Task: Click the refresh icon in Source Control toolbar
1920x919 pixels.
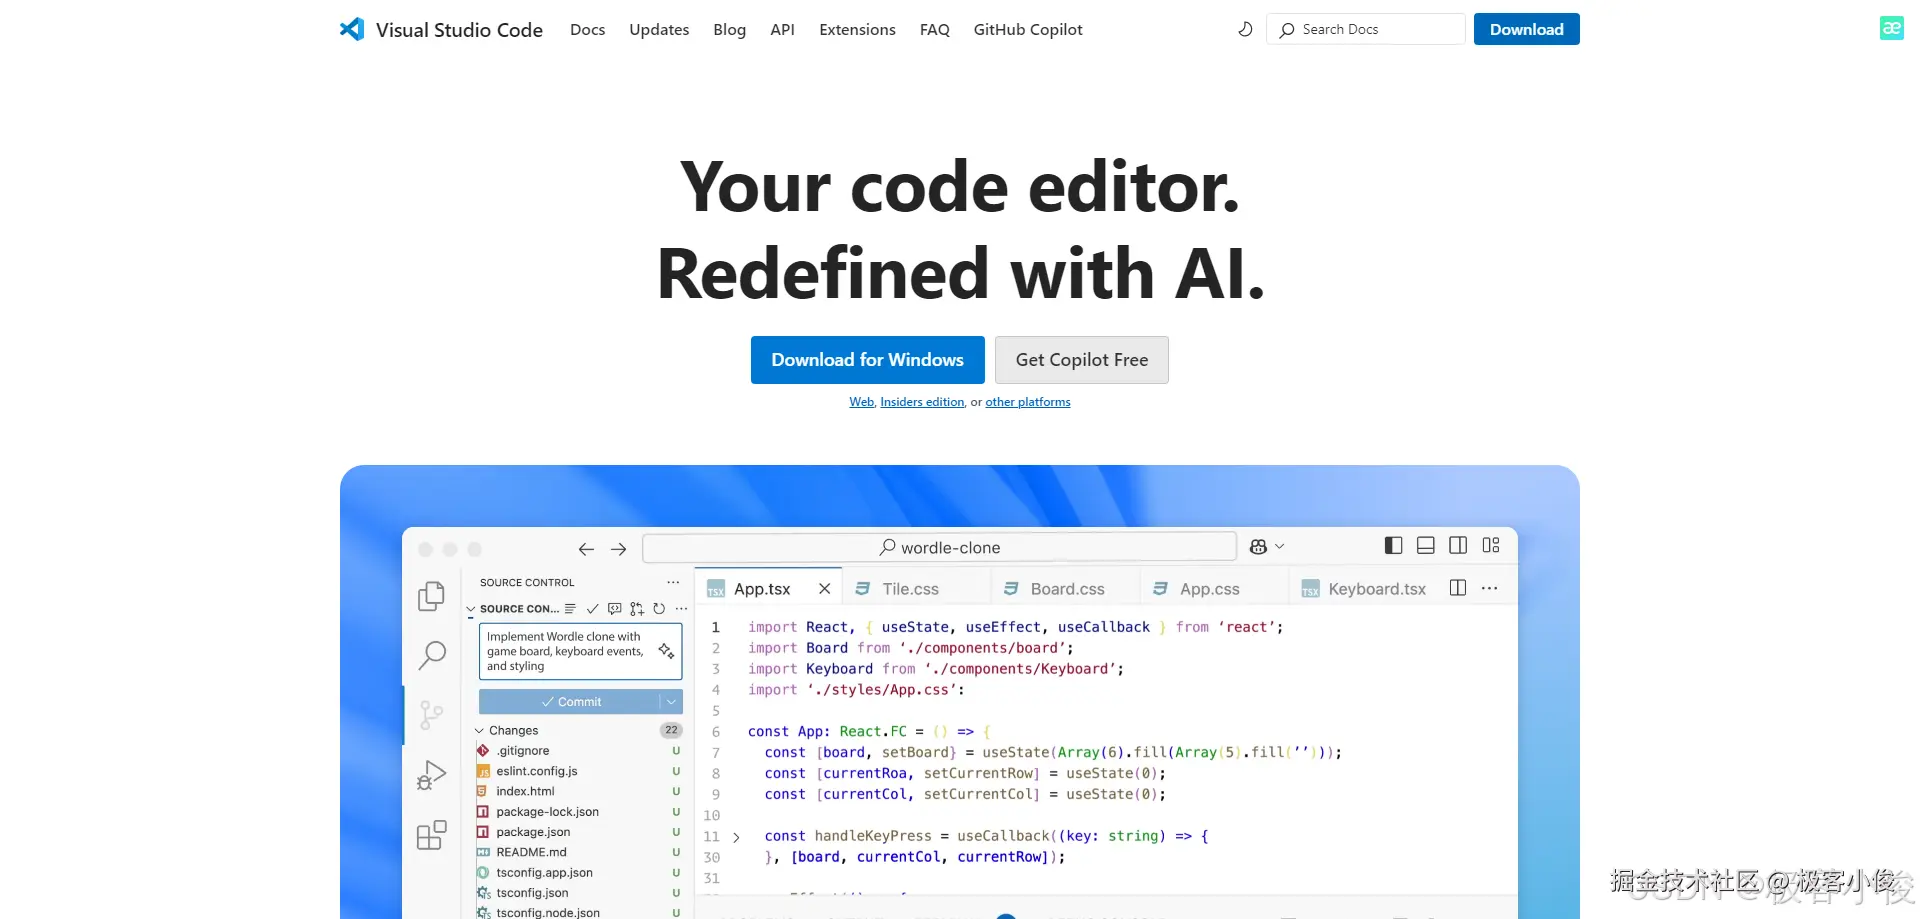Action: [x=659, y=608]
